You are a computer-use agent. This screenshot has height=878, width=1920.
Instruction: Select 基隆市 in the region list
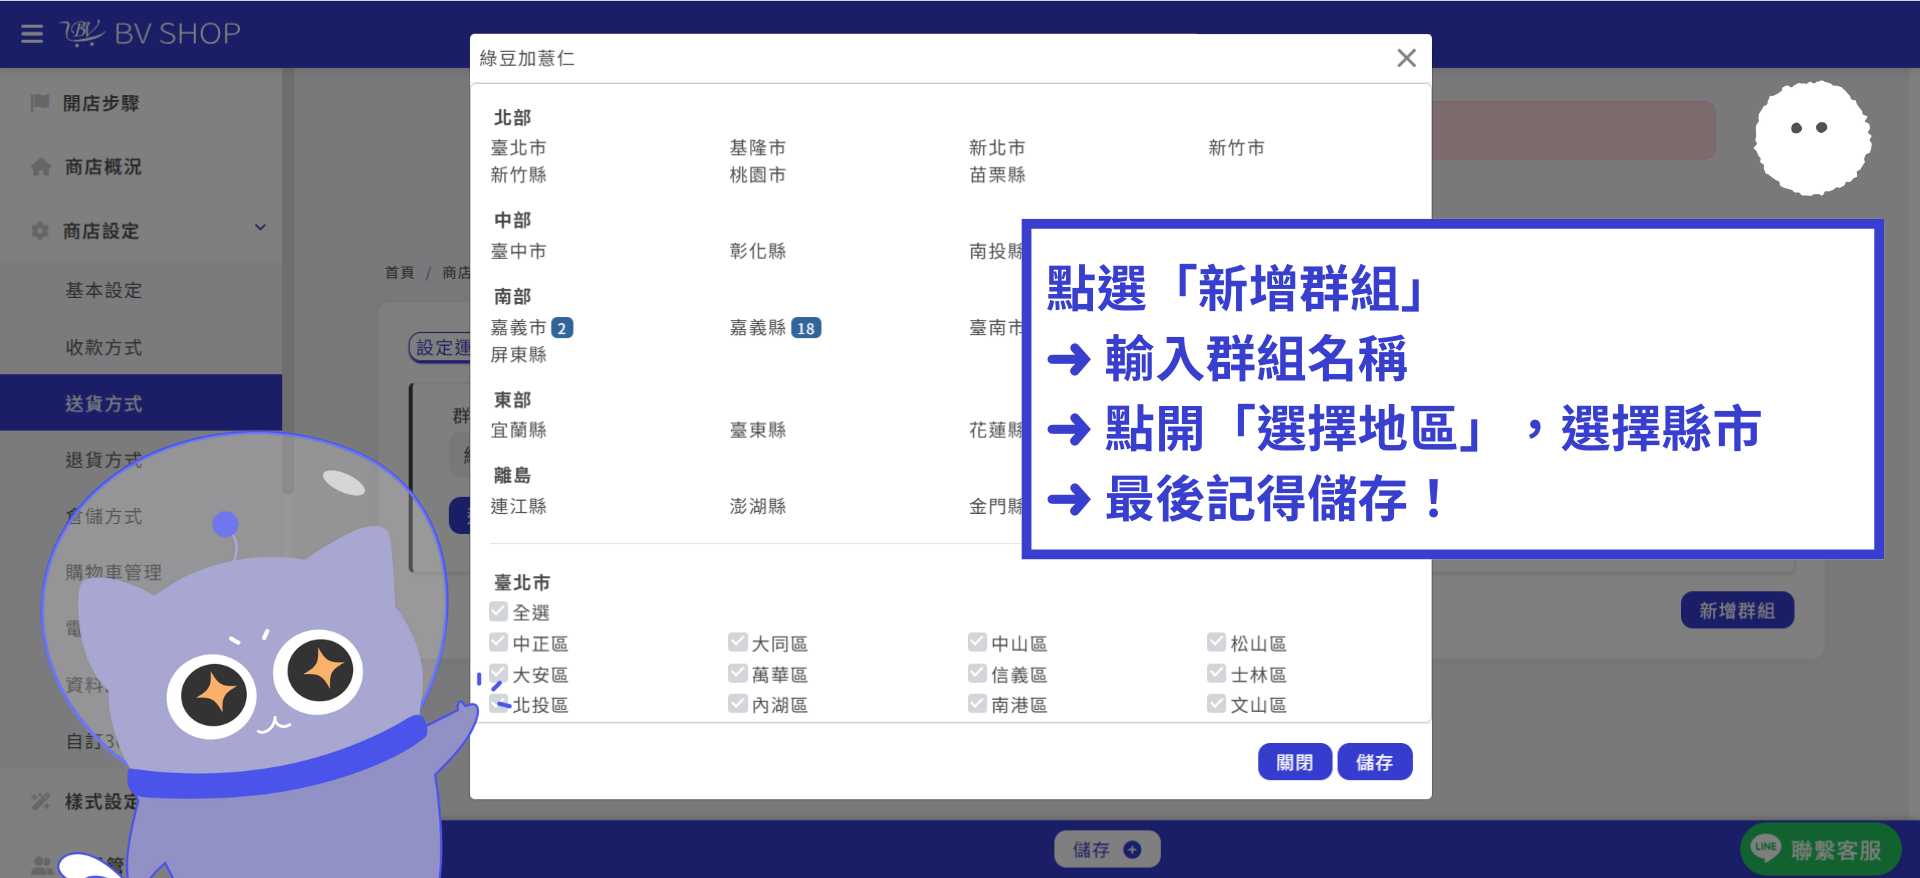[757, 148]
